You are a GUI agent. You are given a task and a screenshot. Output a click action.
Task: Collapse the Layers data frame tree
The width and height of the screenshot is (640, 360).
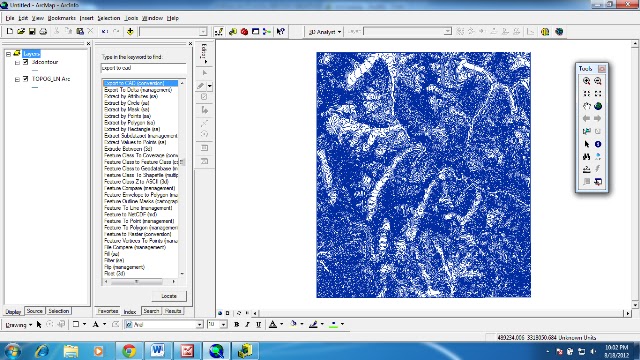click(x=8, y=54)
